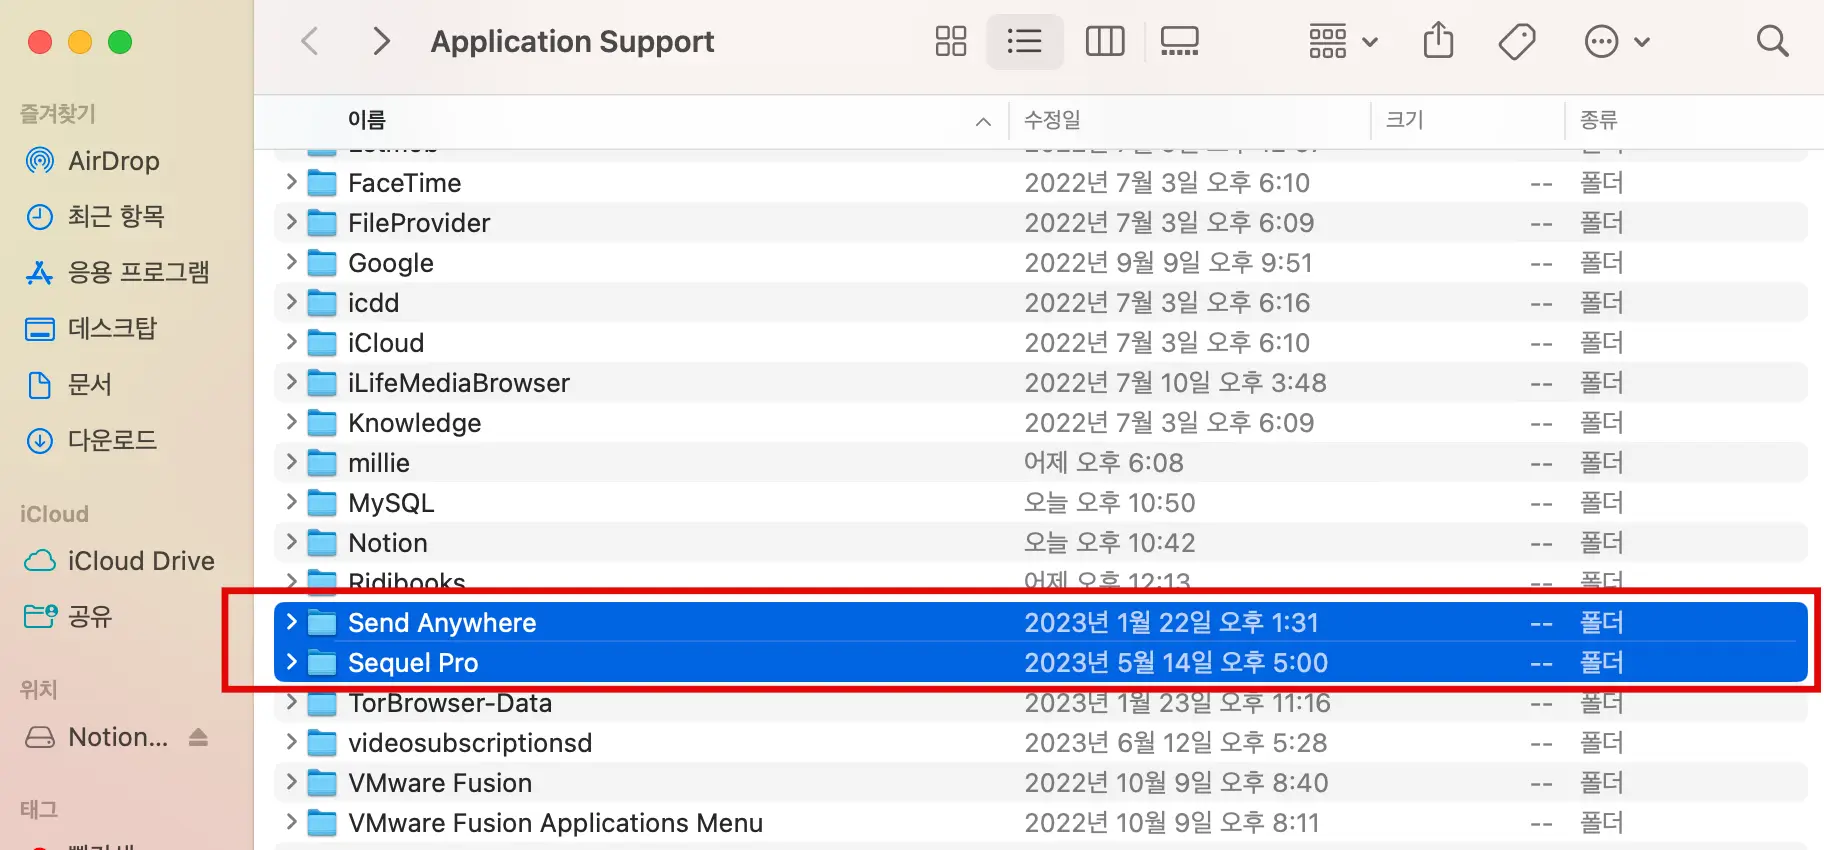This screenshot has height=850, width=1824.
Task: Select the Send Anywhere folder name
Action: [x=442, y=623]
